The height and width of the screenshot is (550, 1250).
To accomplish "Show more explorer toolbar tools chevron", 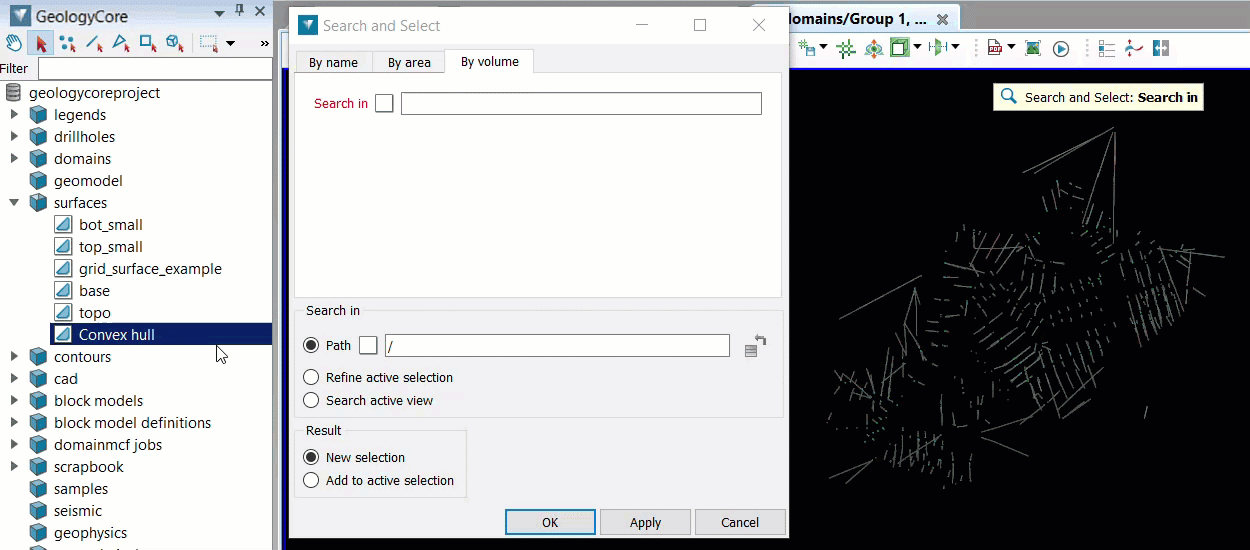I will click(264, 43).
